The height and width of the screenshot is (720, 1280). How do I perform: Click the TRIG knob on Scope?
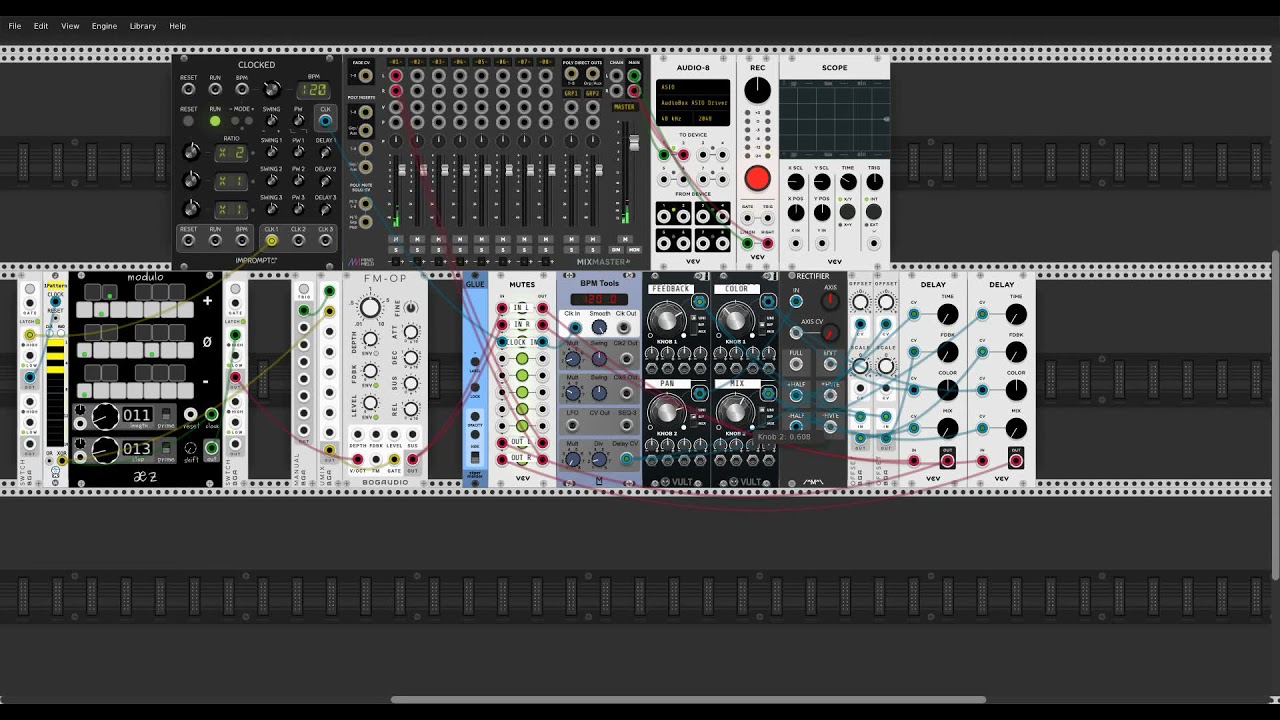tap(874, 182)
